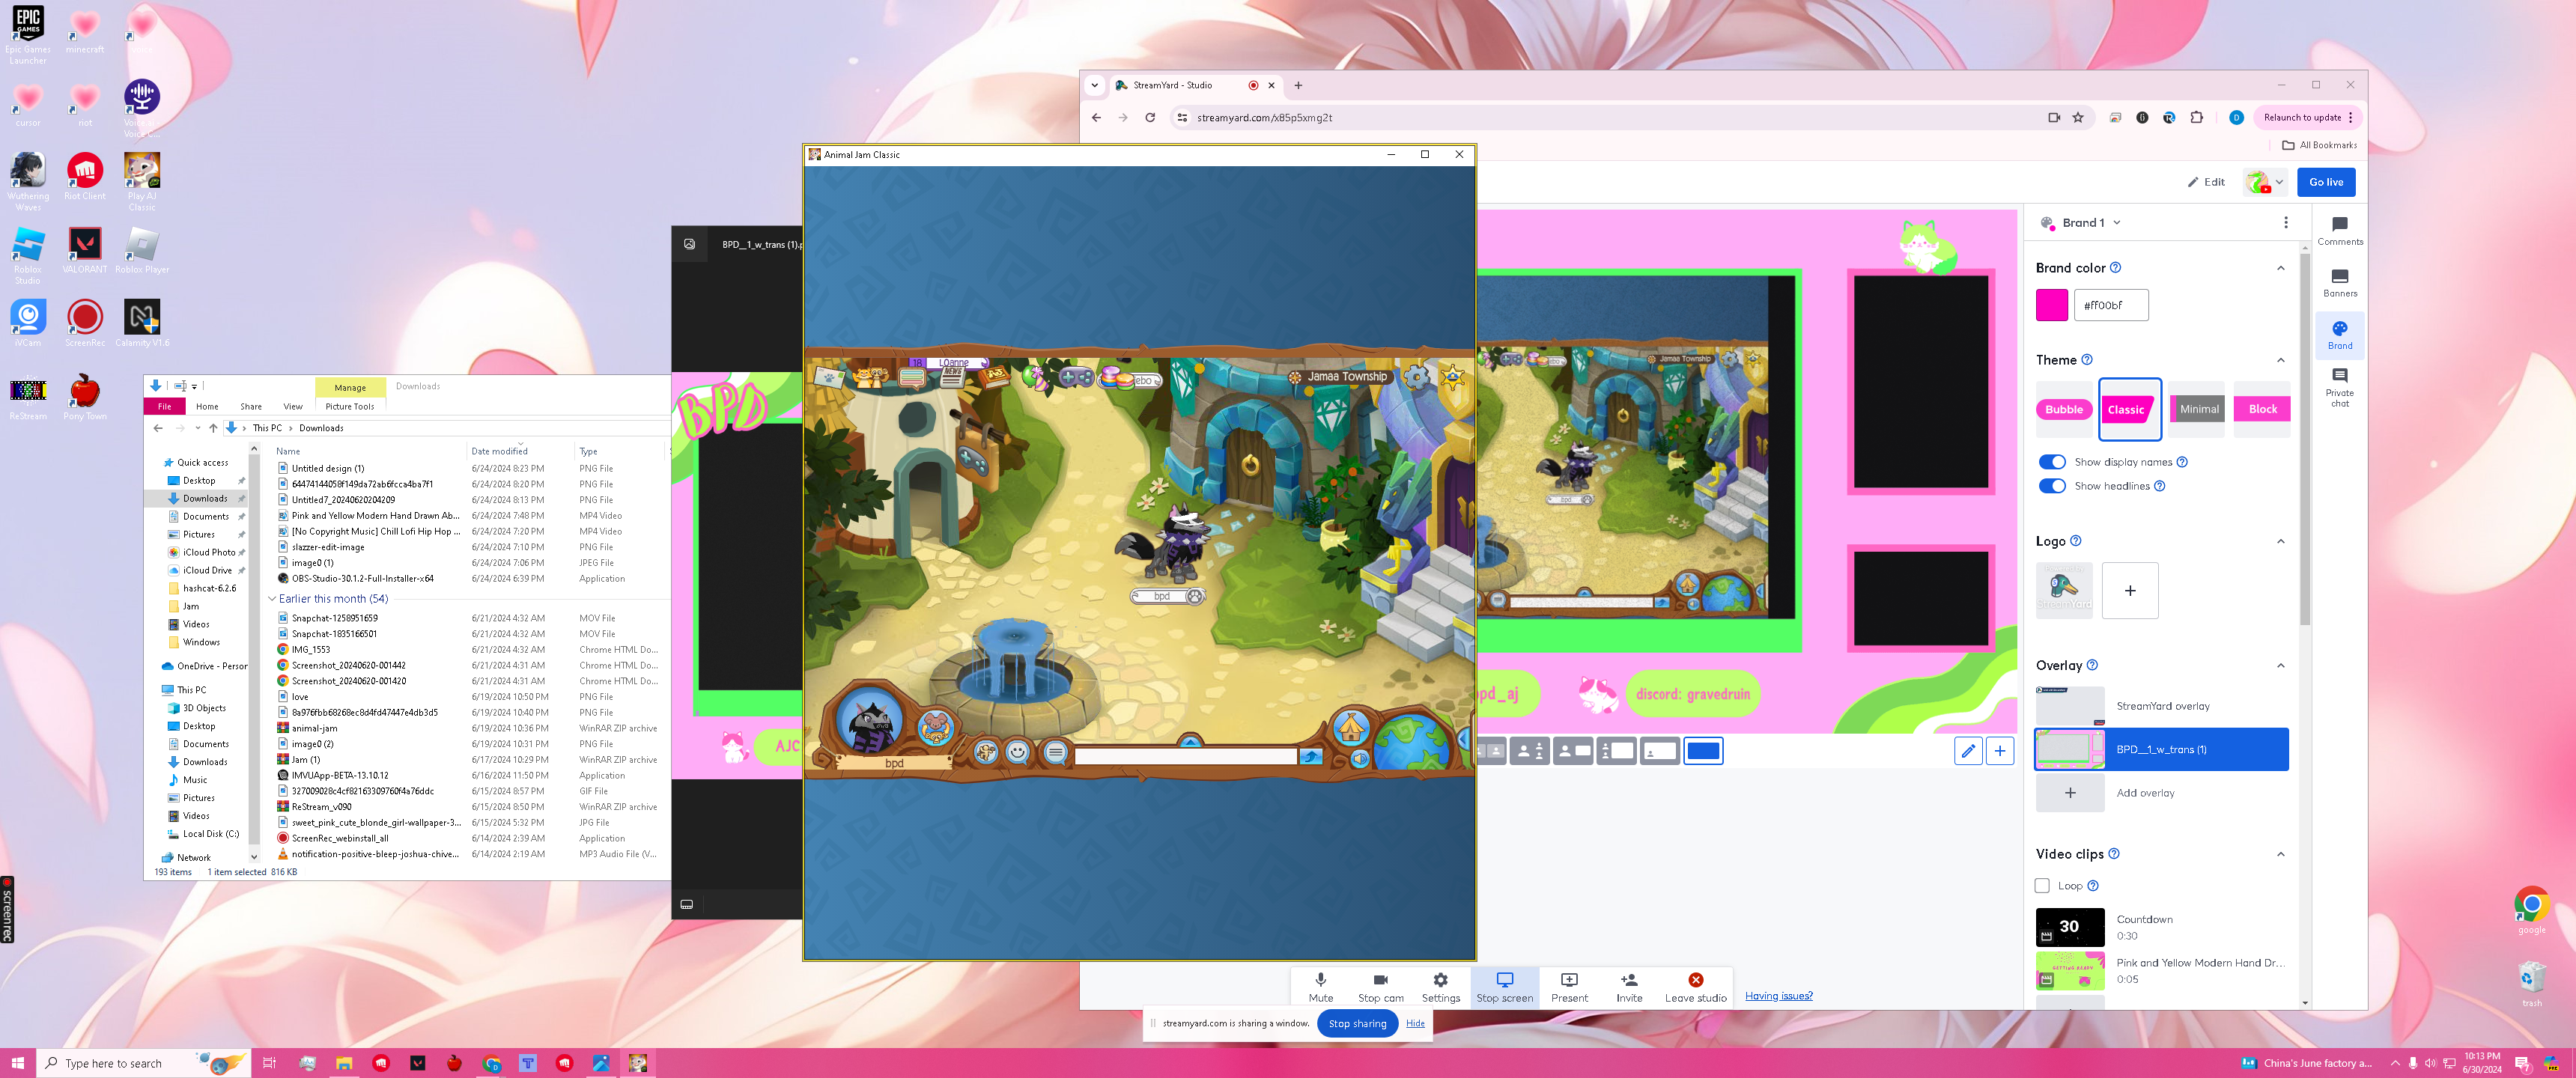The image size is (2576, 1078).
Task: Click the Edit button in StreamYard header
Action: (2206, 182)
